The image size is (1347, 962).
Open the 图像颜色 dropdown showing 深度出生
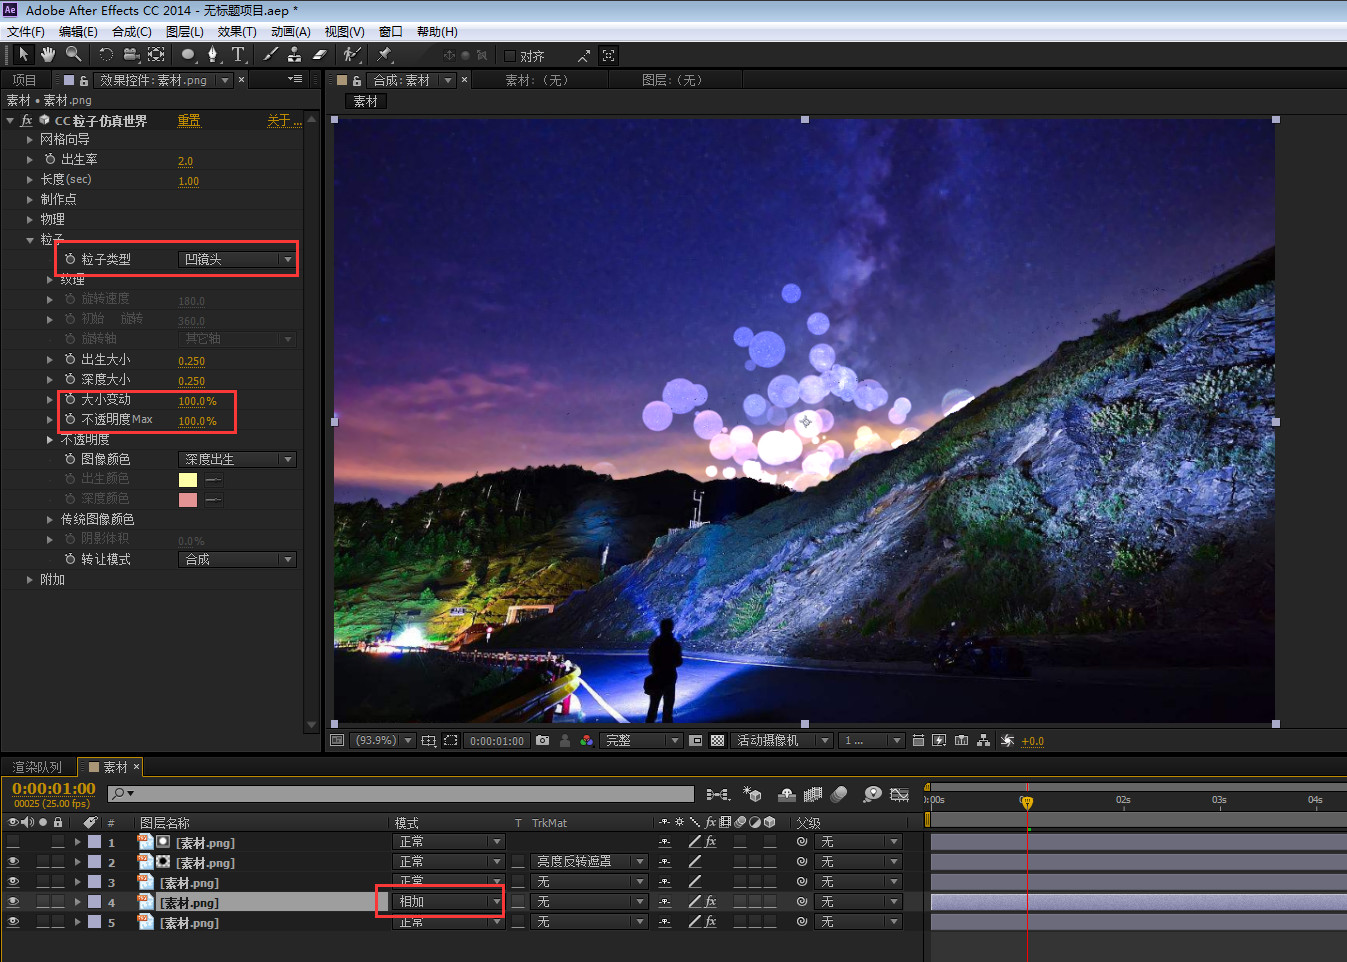pos(237,459)
